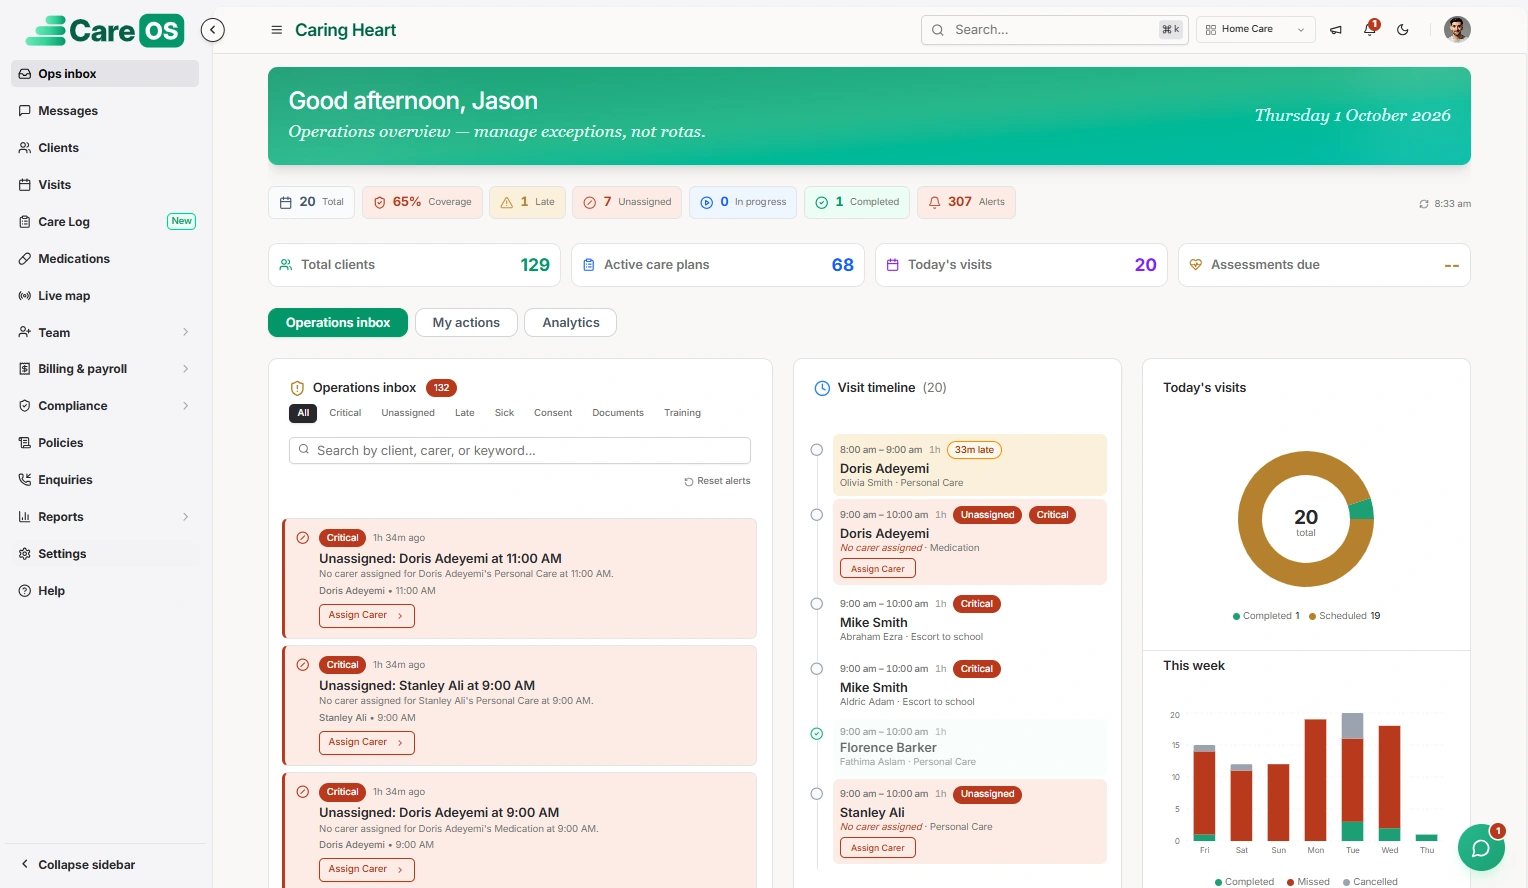Expand Billing & payroll submenu

click(105, 369)
